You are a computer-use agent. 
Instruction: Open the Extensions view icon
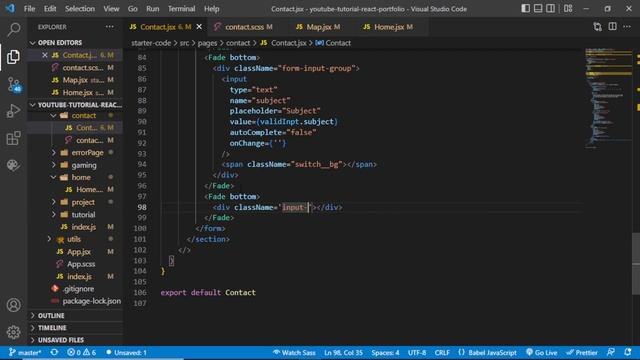(13, 138)
